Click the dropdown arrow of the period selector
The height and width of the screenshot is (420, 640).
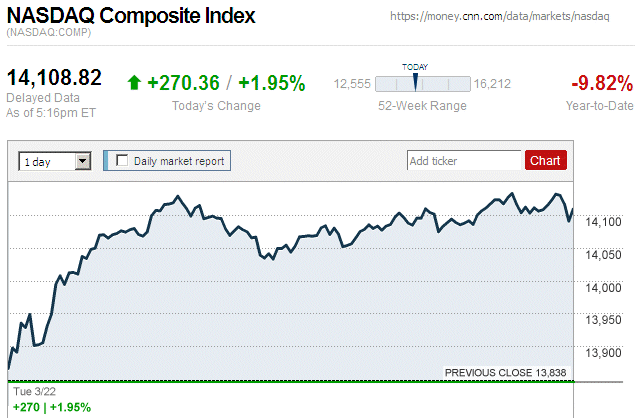(82, 160)
